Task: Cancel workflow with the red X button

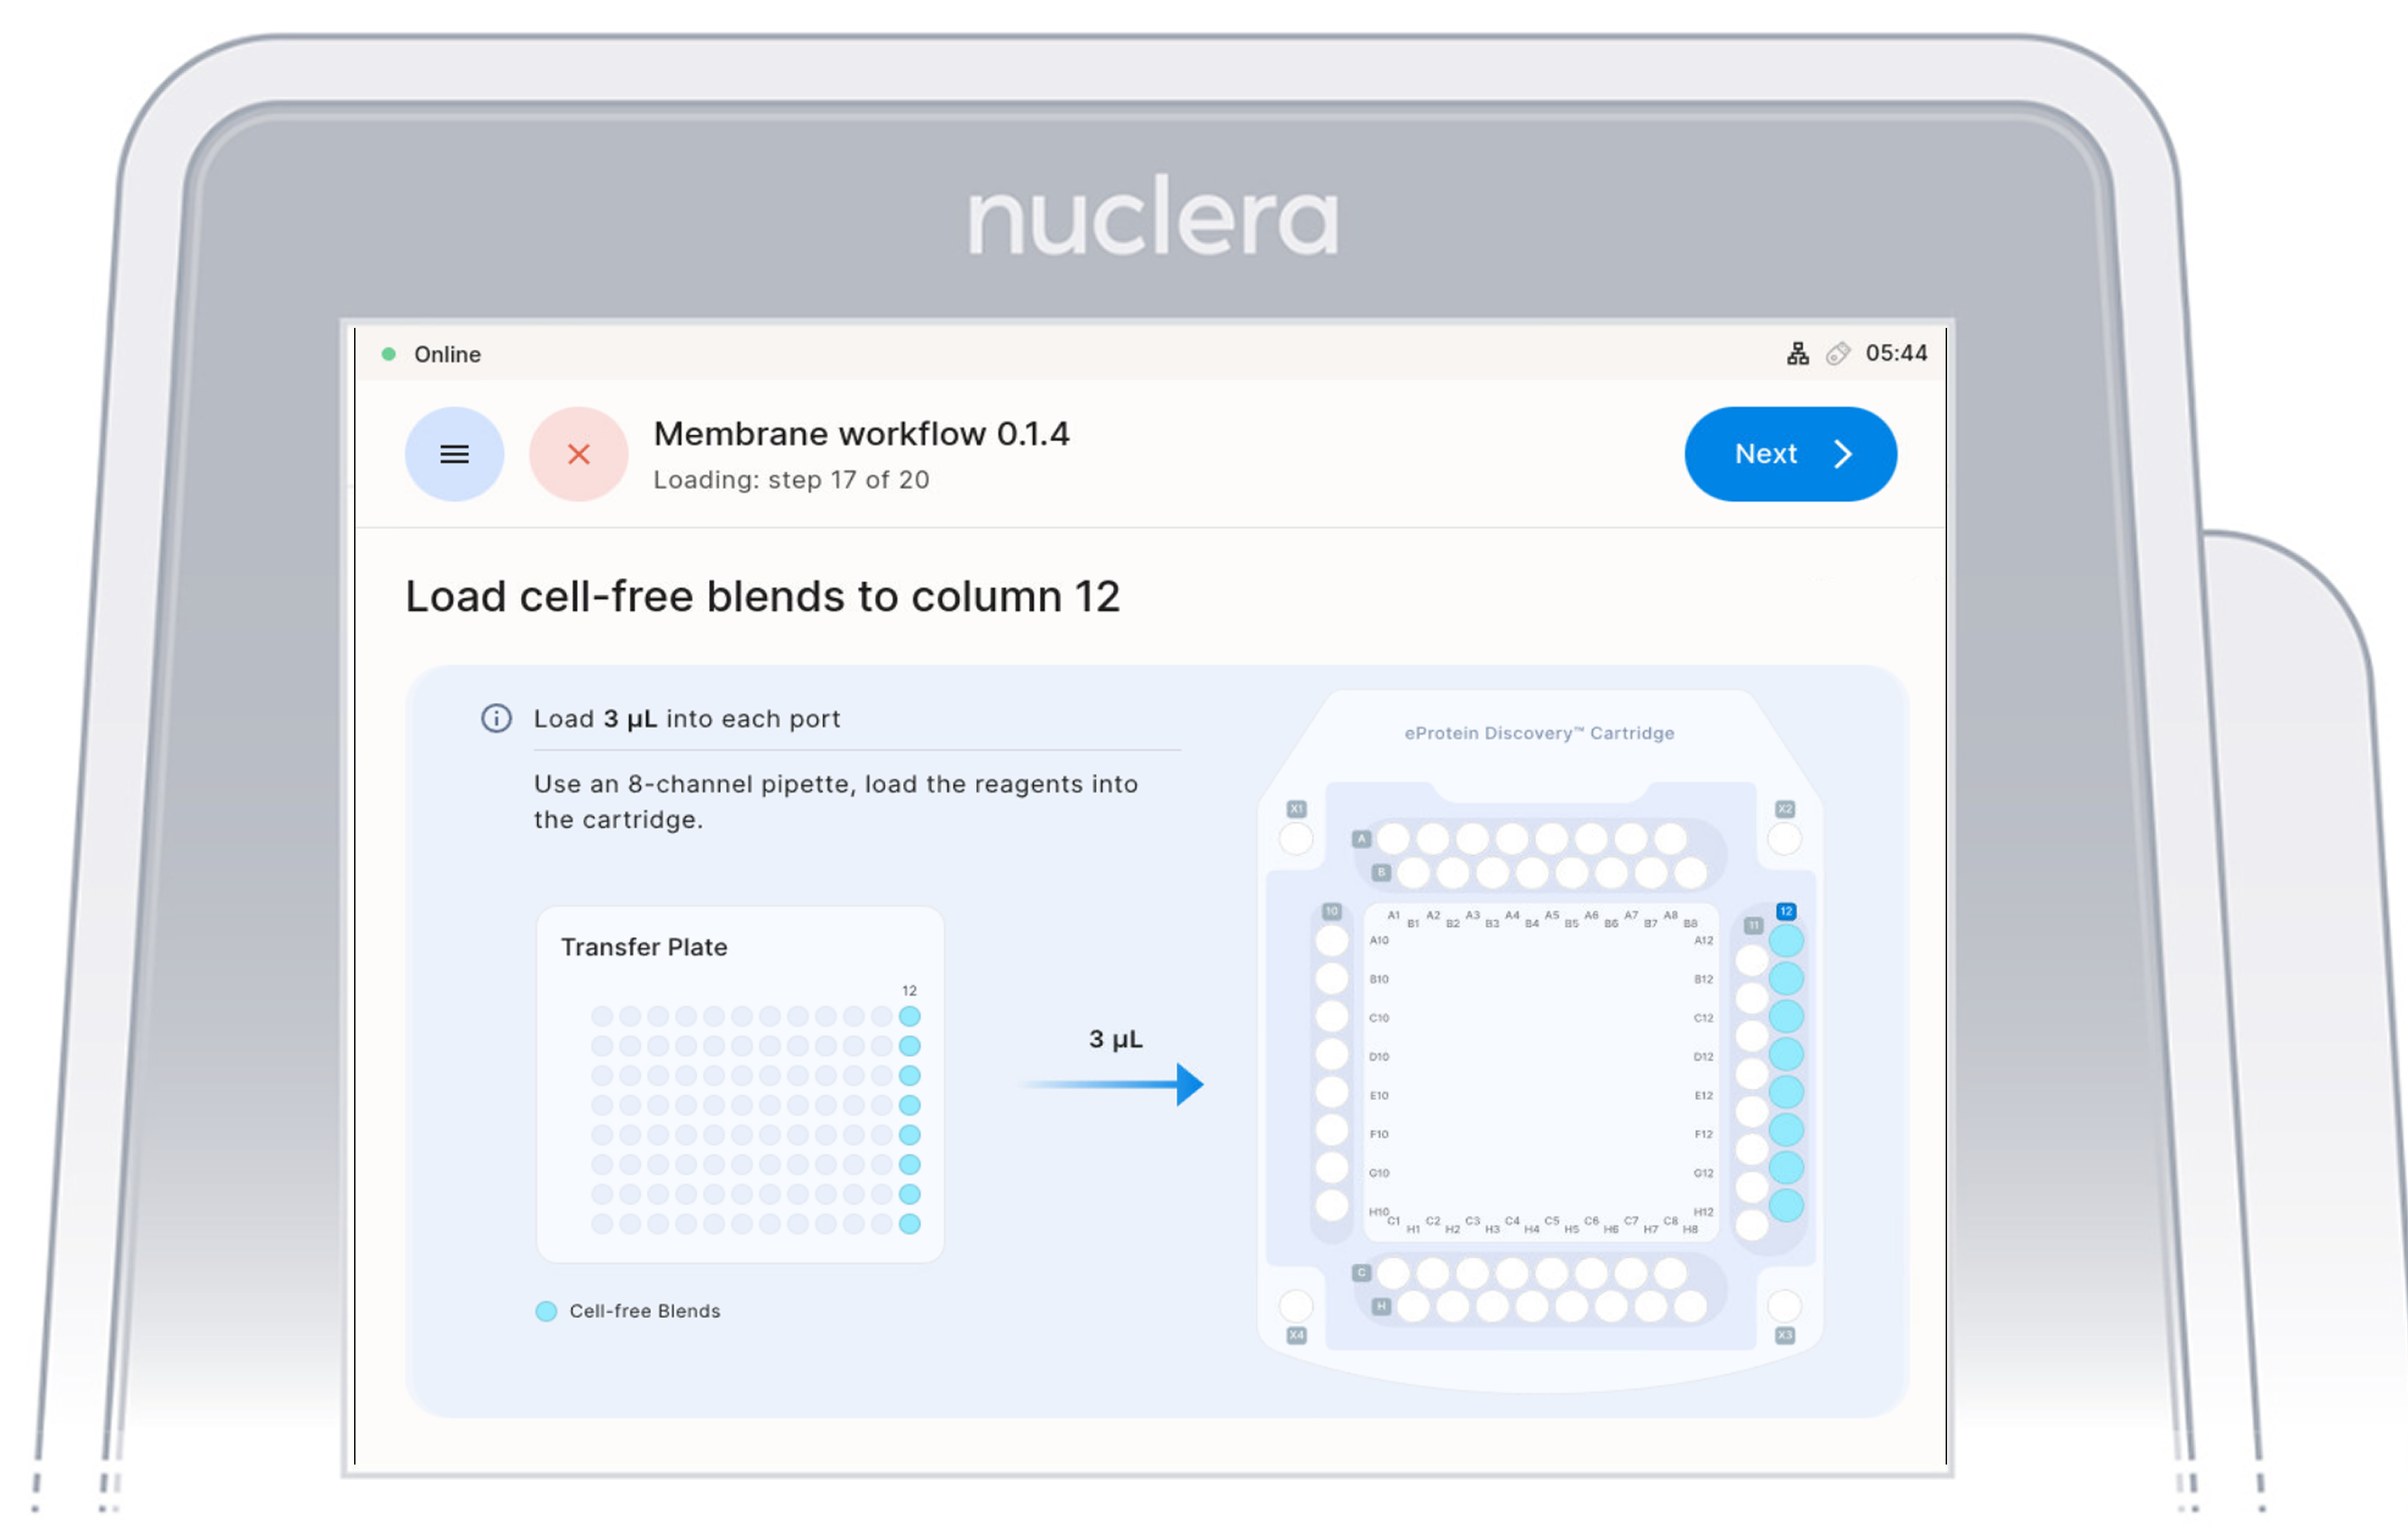Action: [578, 454]
